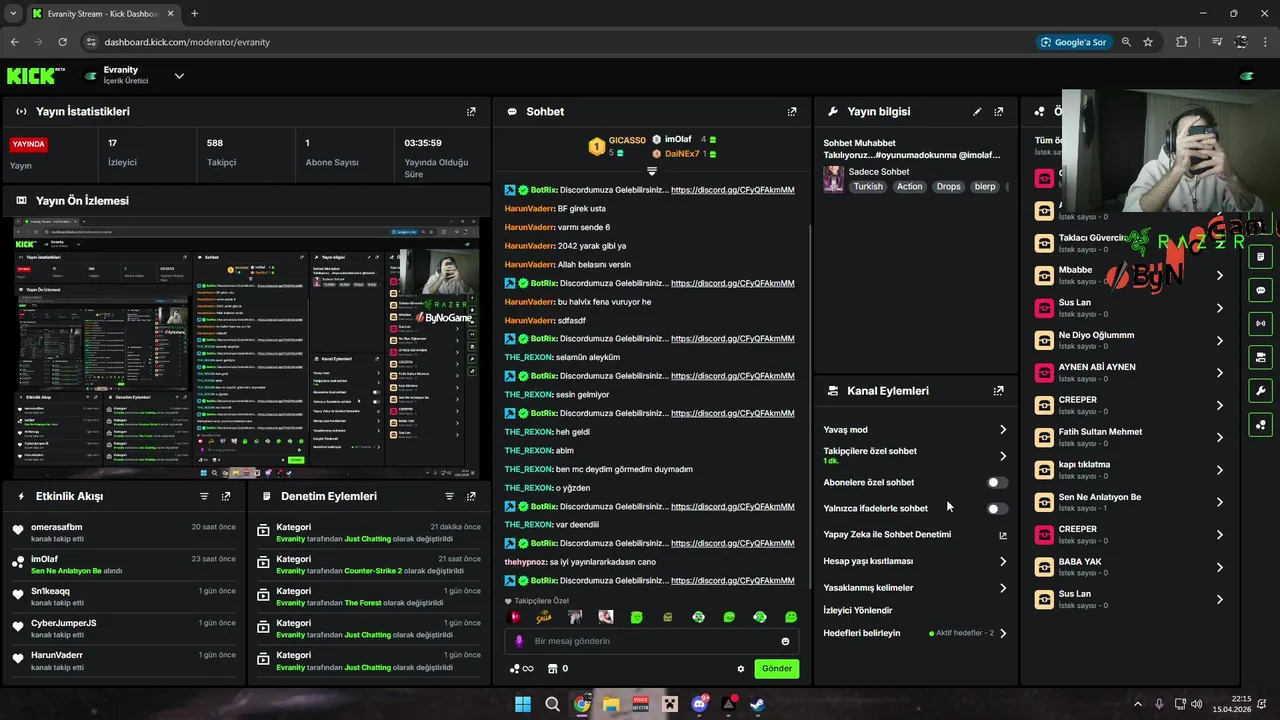Open the Windows Start menu
This screenshot has width=1280, height=720.
pos(523,704)
